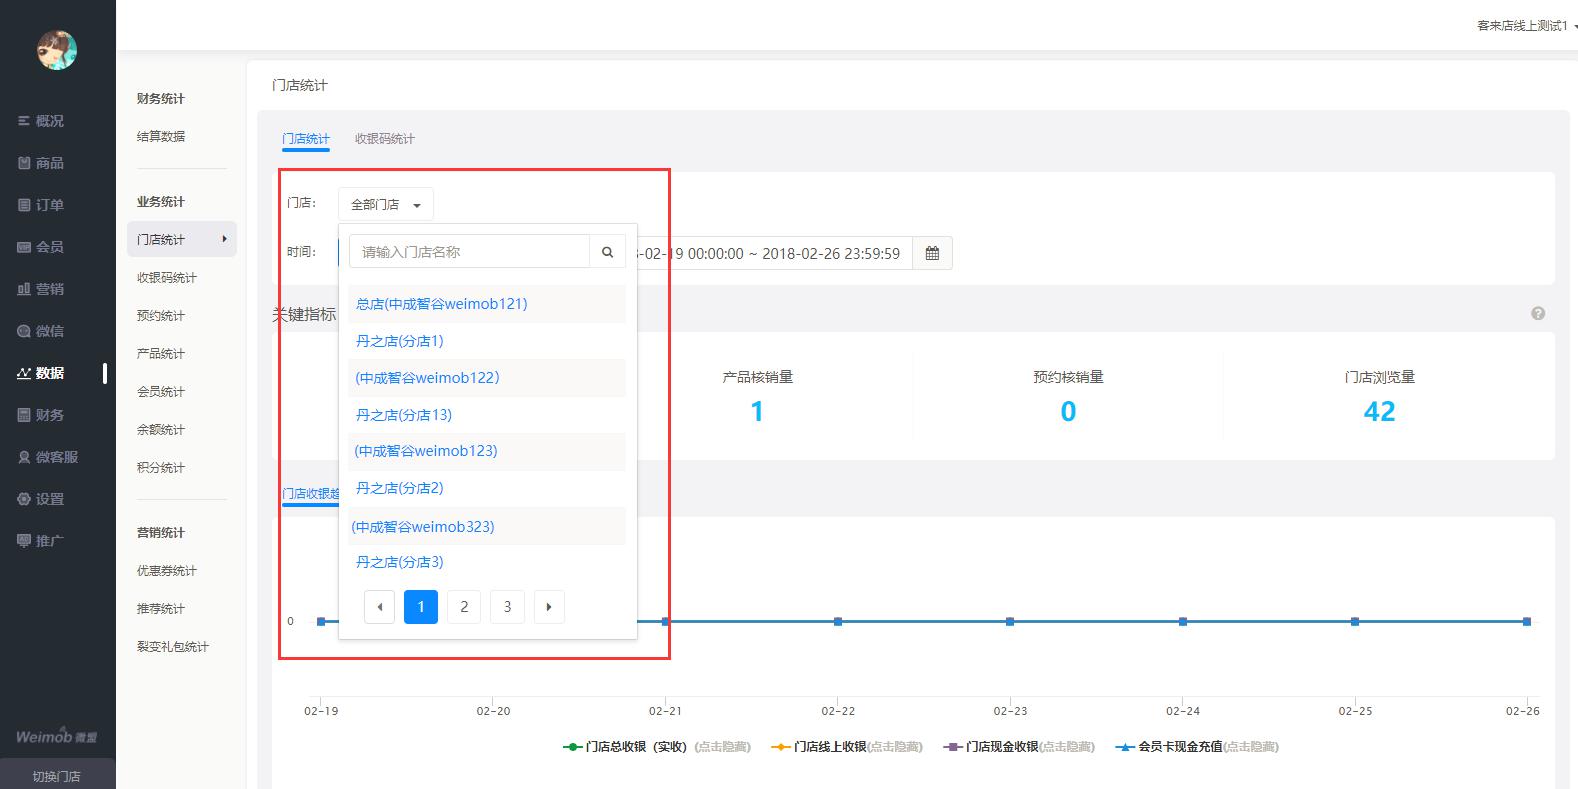Go to previous page arrow in store list

(379, 607)
